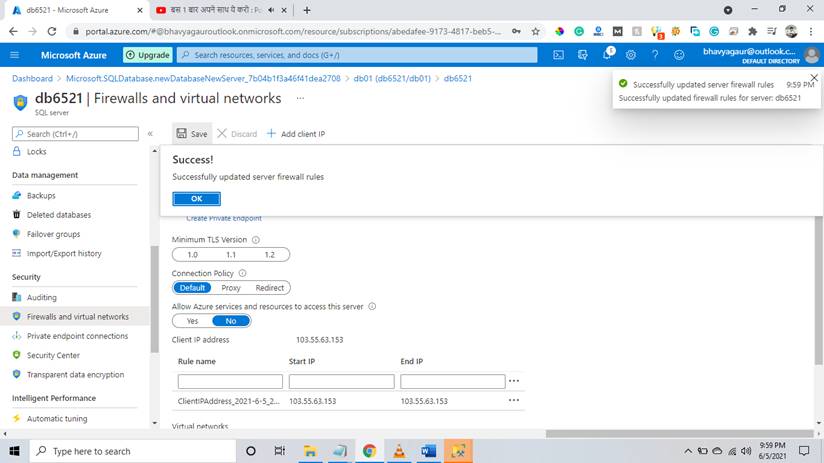Click the Discard button
Screen dimensions: 824x463
pyautogui.click(x=237, y=133)
